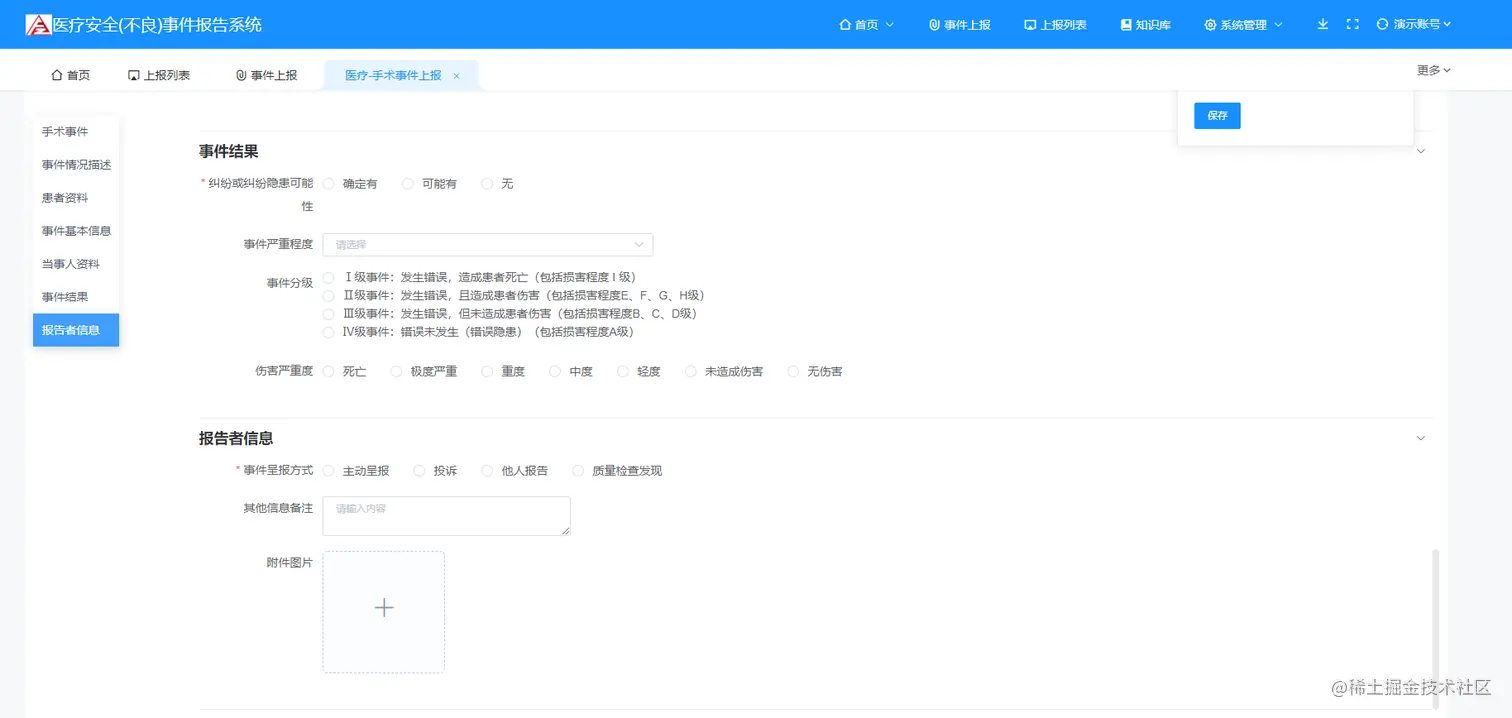Click the 附件图片 upload plus area
Viewport: 1512px width, 718px height.
[x=383, y=608]
